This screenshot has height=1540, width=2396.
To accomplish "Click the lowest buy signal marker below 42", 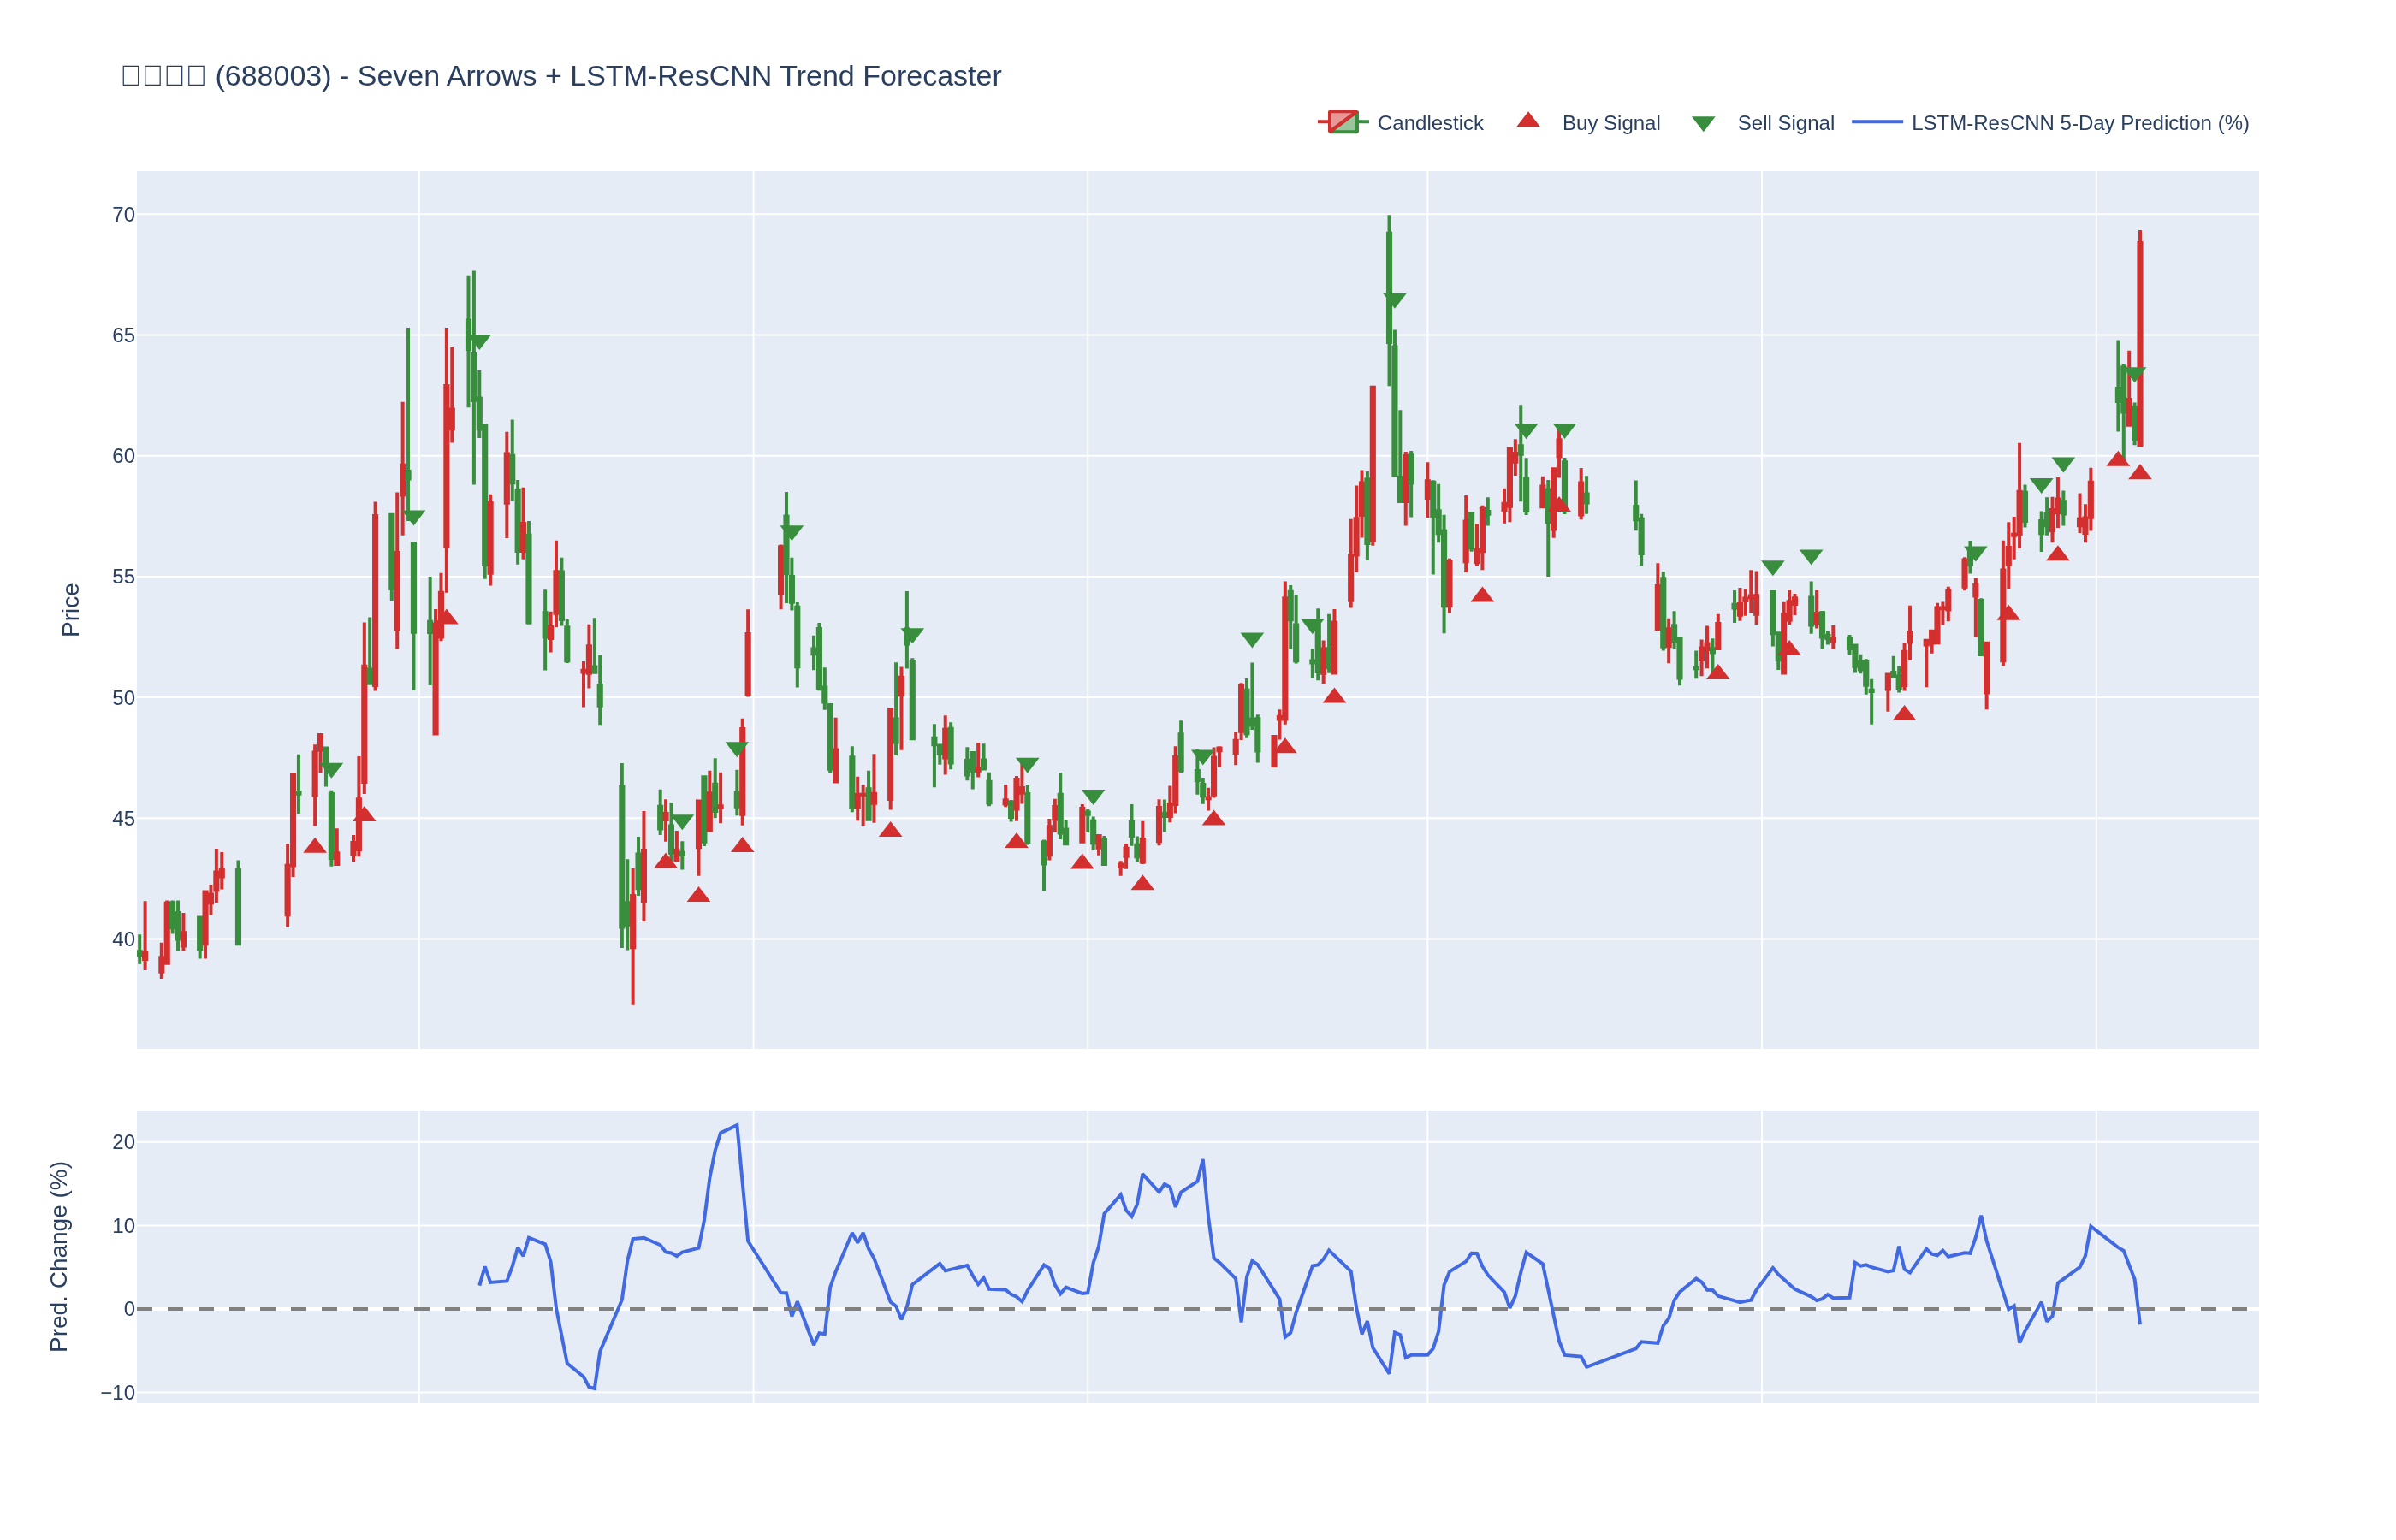I will click(698, 895).
